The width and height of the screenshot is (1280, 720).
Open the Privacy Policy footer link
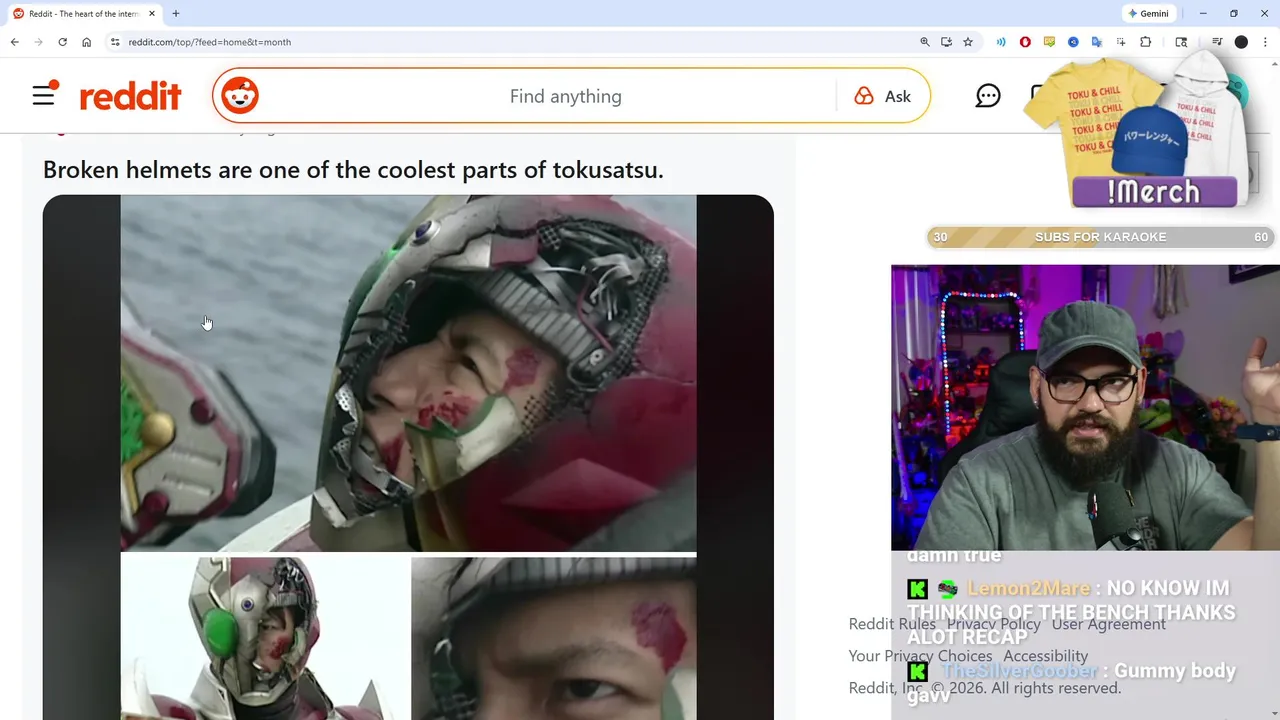994,624
